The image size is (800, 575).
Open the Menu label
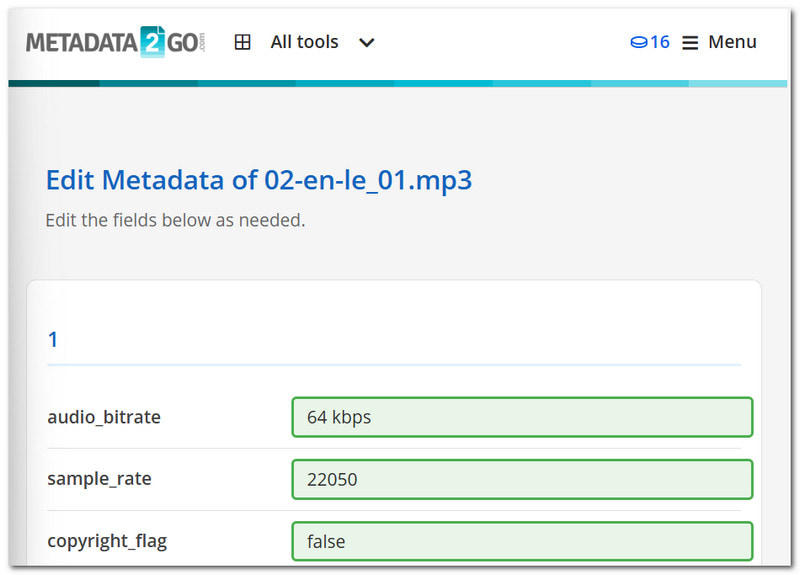click(x=732, y=42)
